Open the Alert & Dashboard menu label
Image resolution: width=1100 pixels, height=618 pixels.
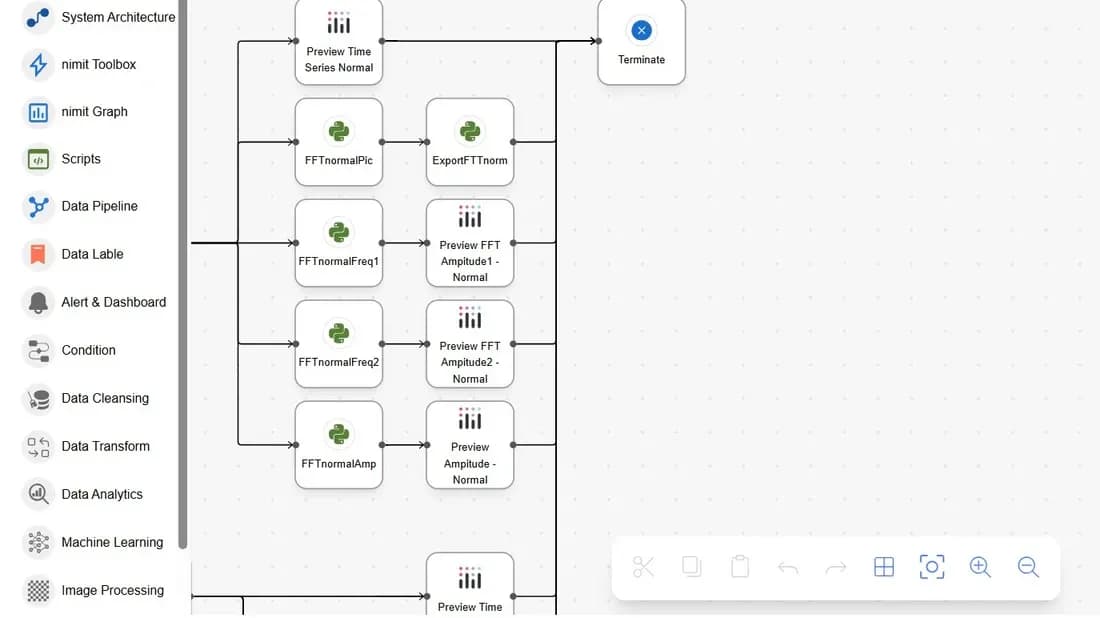[114, 302]
